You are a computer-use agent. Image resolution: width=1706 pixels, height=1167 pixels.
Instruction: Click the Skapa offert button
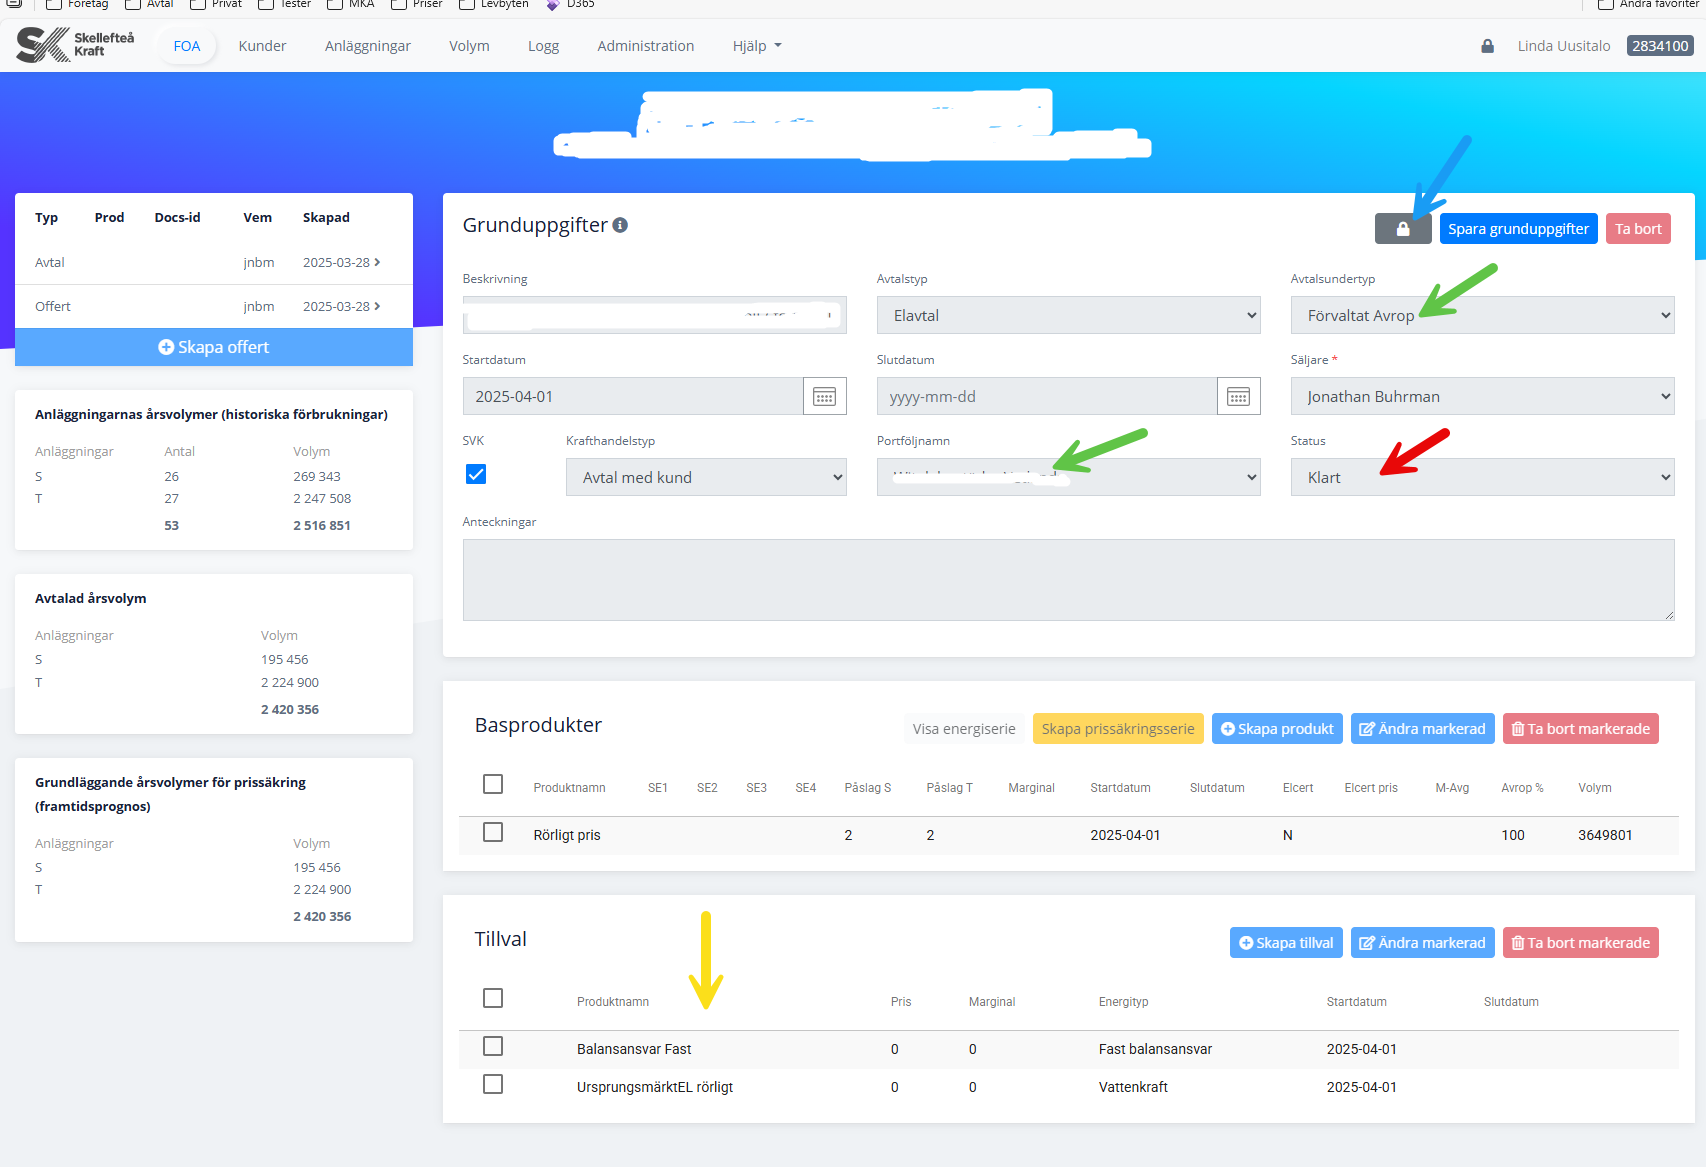point(214,347)
